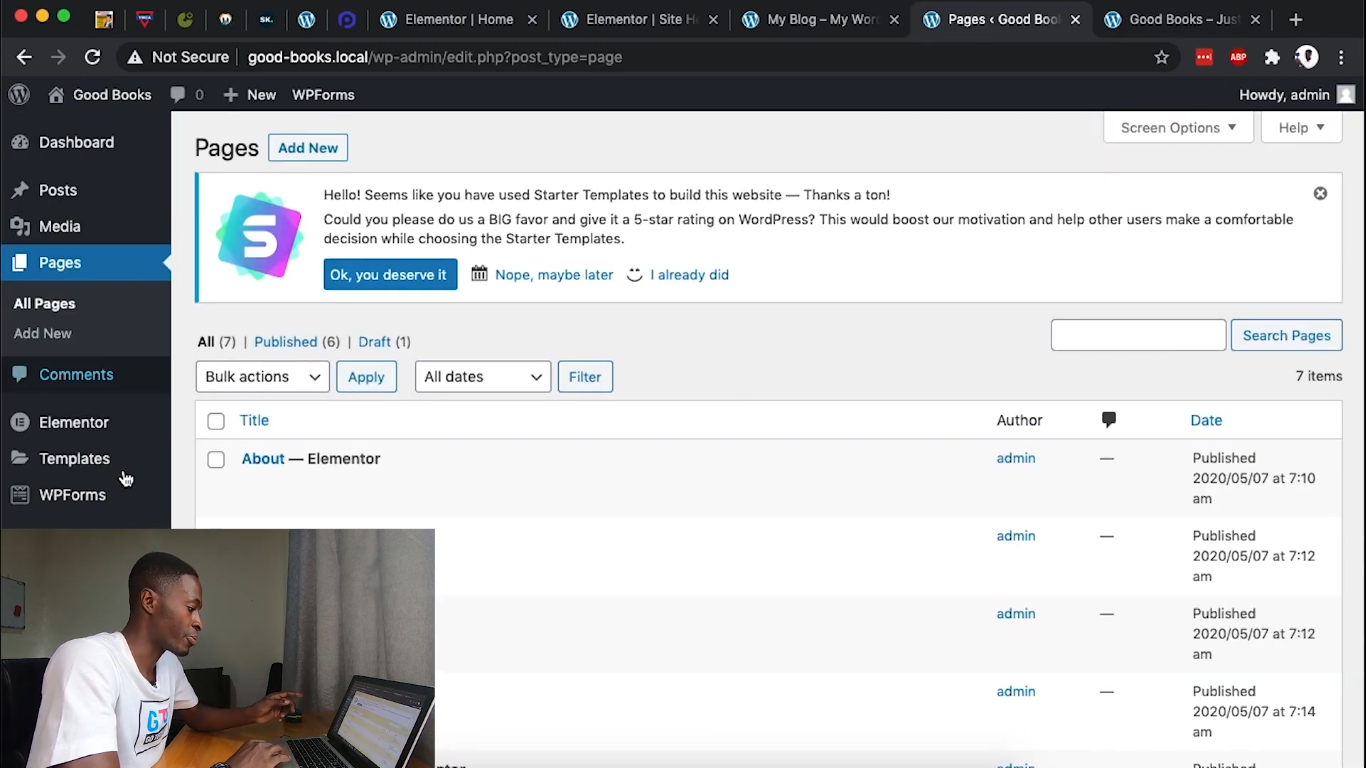Reload the page with the refresh icon

tap(92, 57)
